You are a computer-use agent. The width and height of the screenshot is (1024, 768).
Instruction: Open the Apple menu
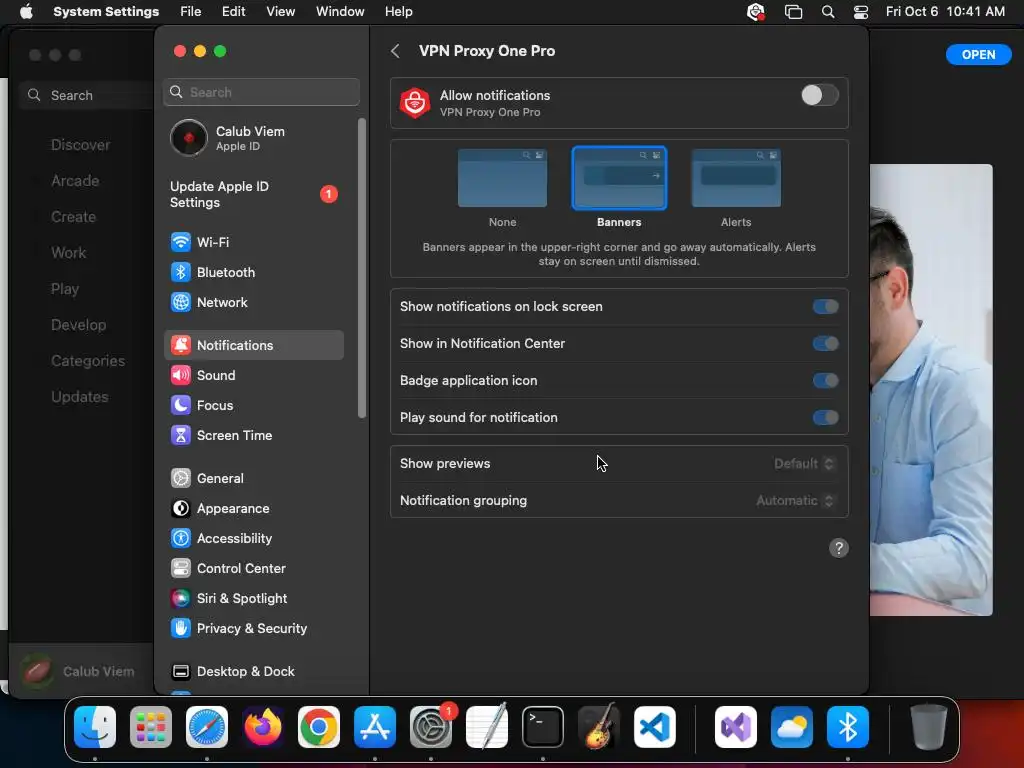click(x=26, y=12)
